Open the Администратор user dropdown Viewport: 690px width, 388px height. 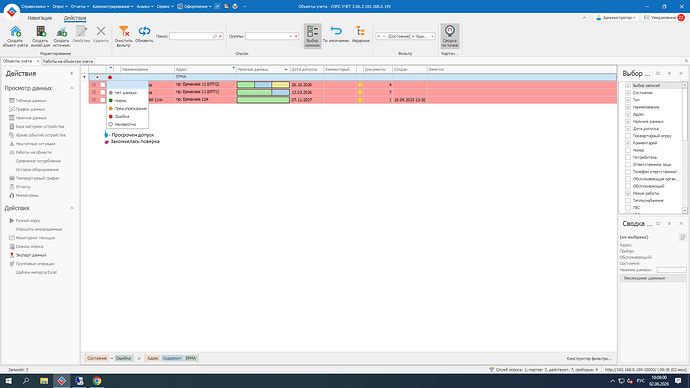[616, 18]
